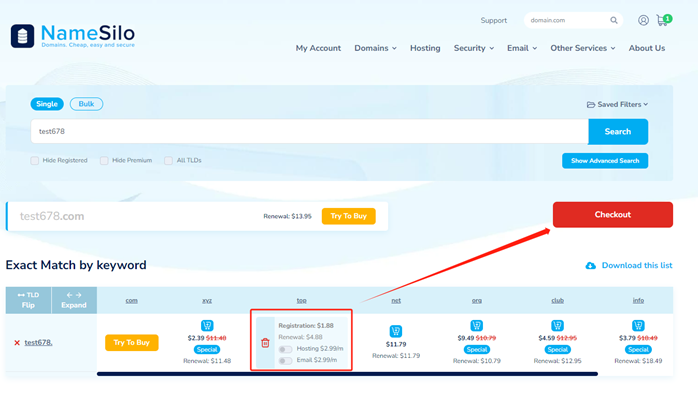Click the Expand column control
The width and height of the screenshot is (698, 405).
[x=74, y=300]
